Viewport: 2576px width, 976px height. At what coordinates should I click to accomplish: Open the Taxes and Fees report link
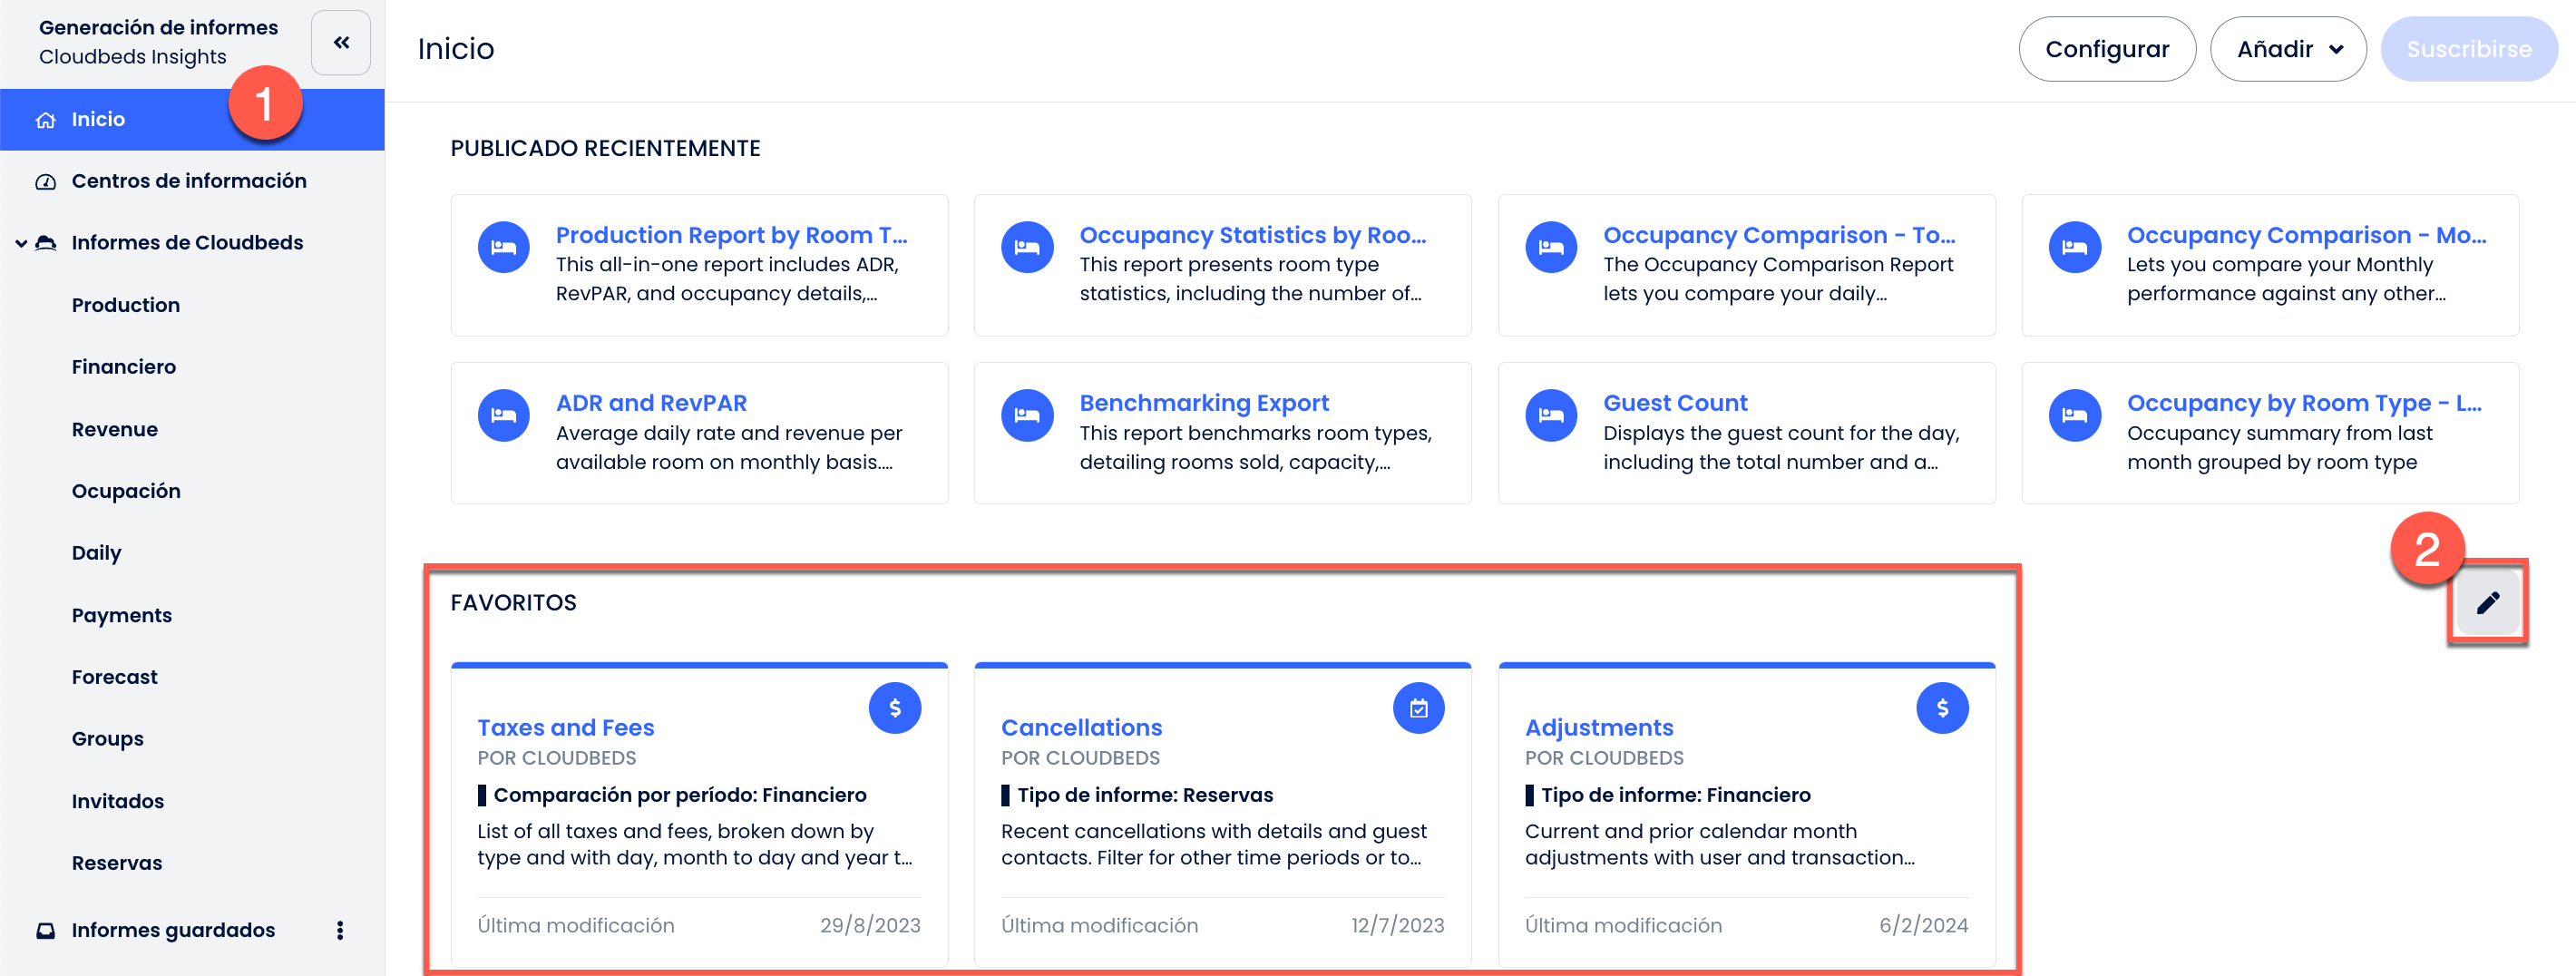[x=565, y=727]
